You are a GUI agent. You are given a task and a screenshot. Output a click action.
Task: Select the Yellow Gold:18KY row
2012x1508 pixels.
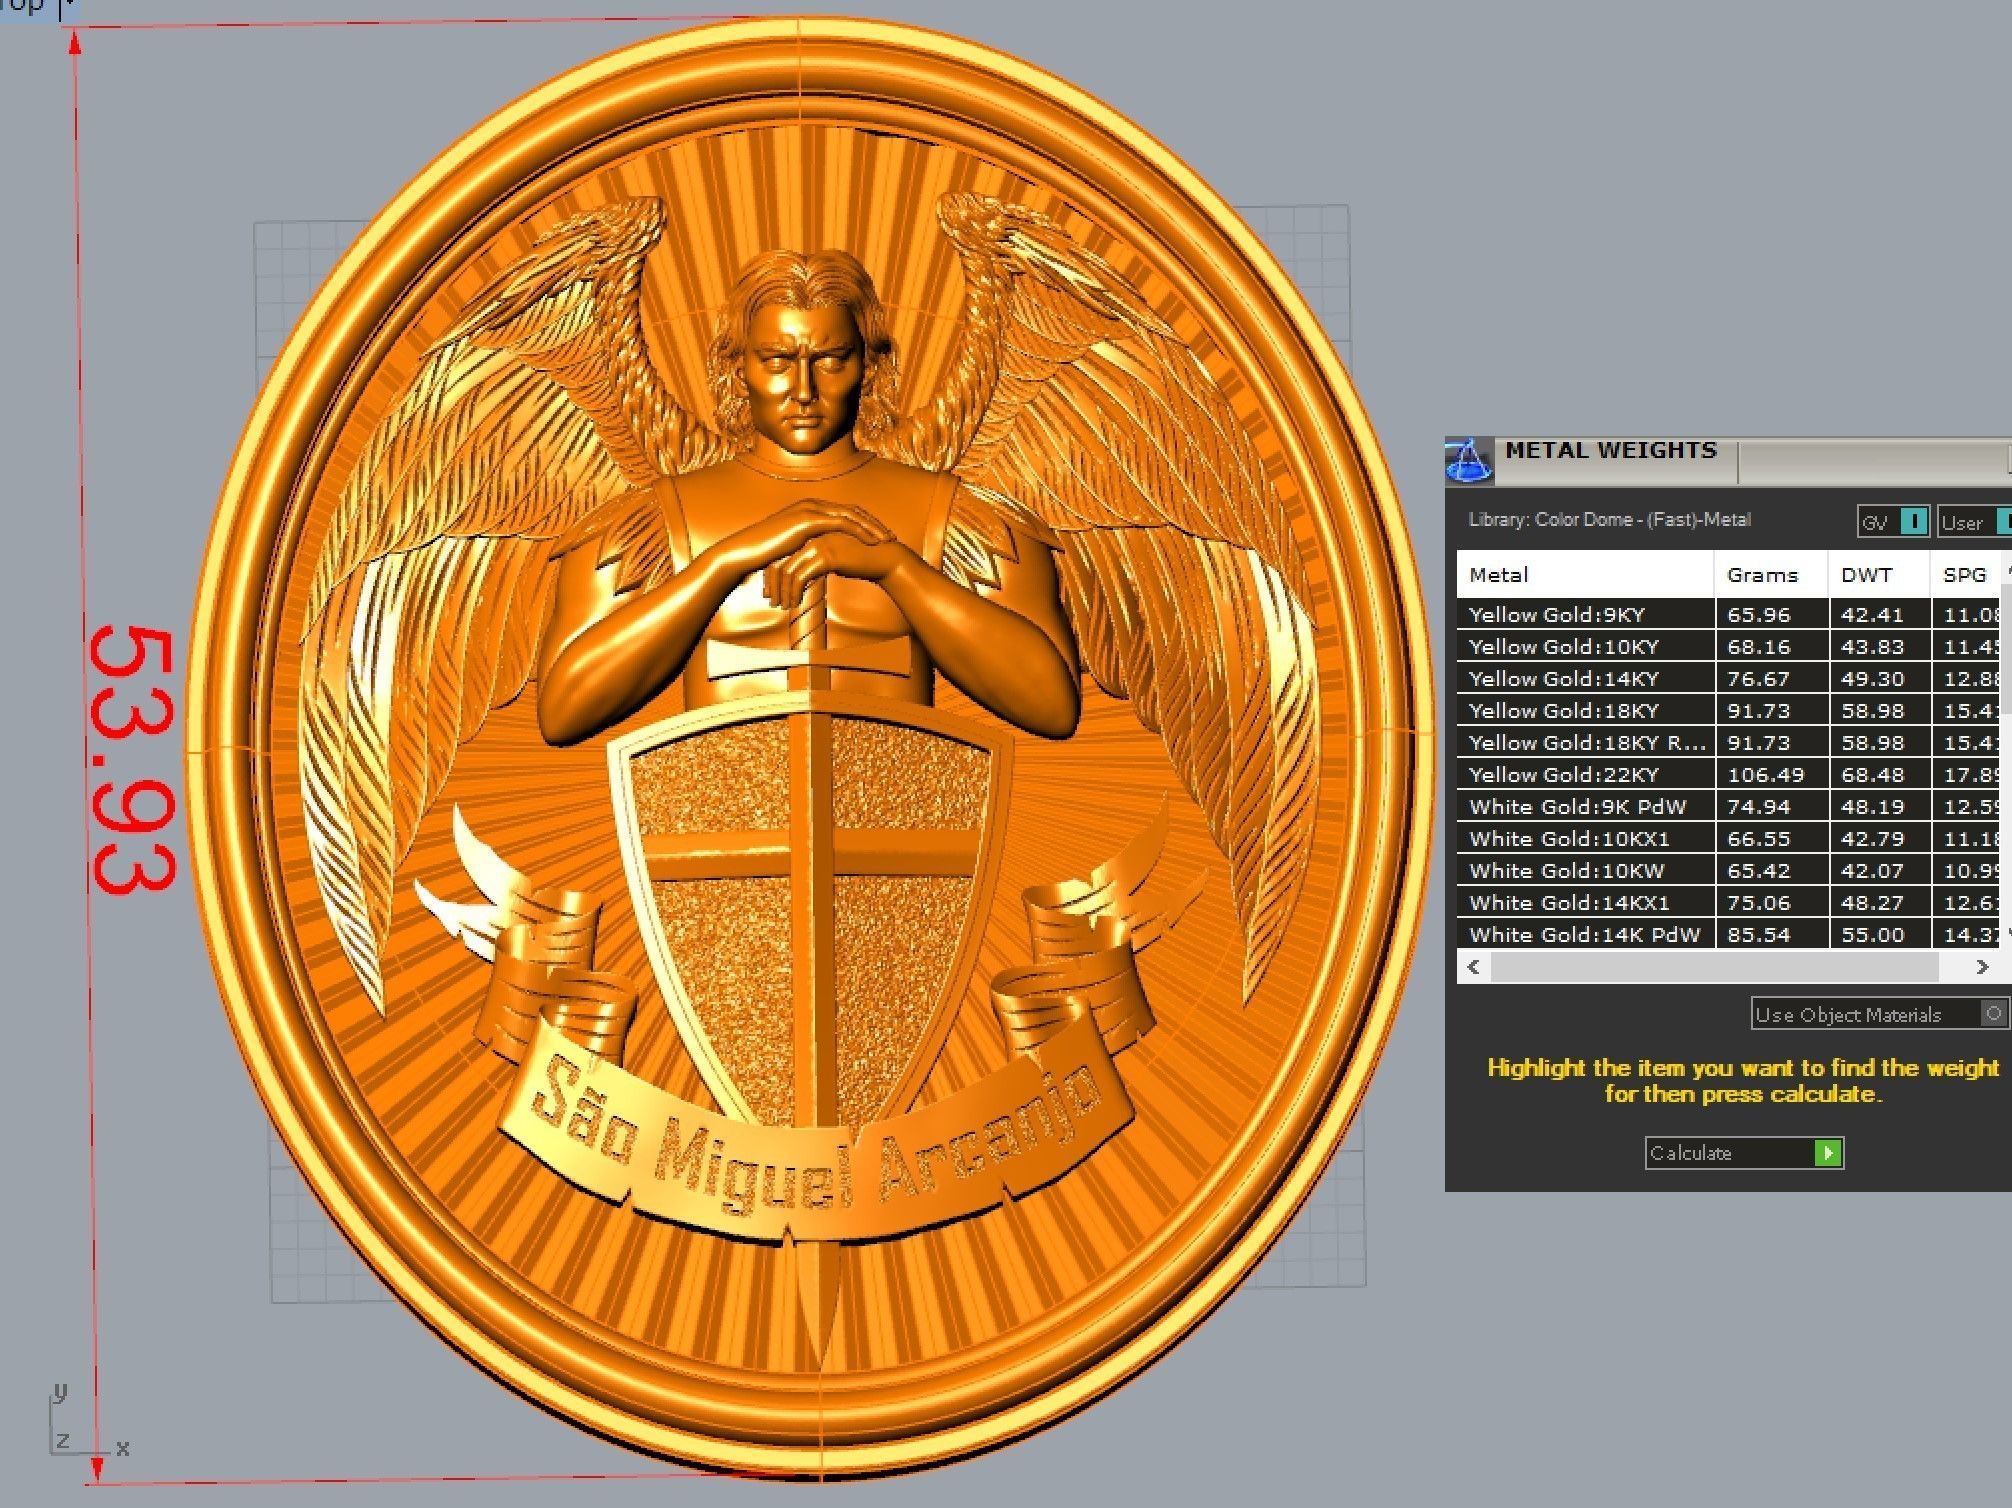pos(1564,711)
